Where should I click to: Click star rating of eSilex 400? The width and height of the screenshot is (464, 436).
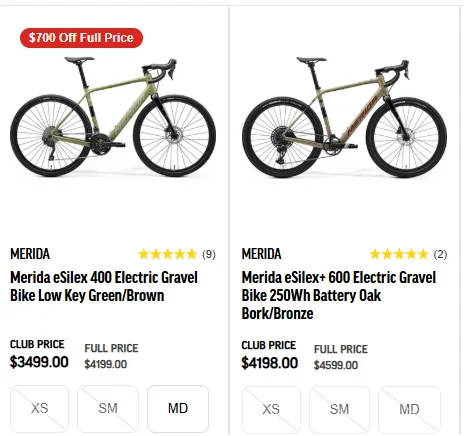168,254
